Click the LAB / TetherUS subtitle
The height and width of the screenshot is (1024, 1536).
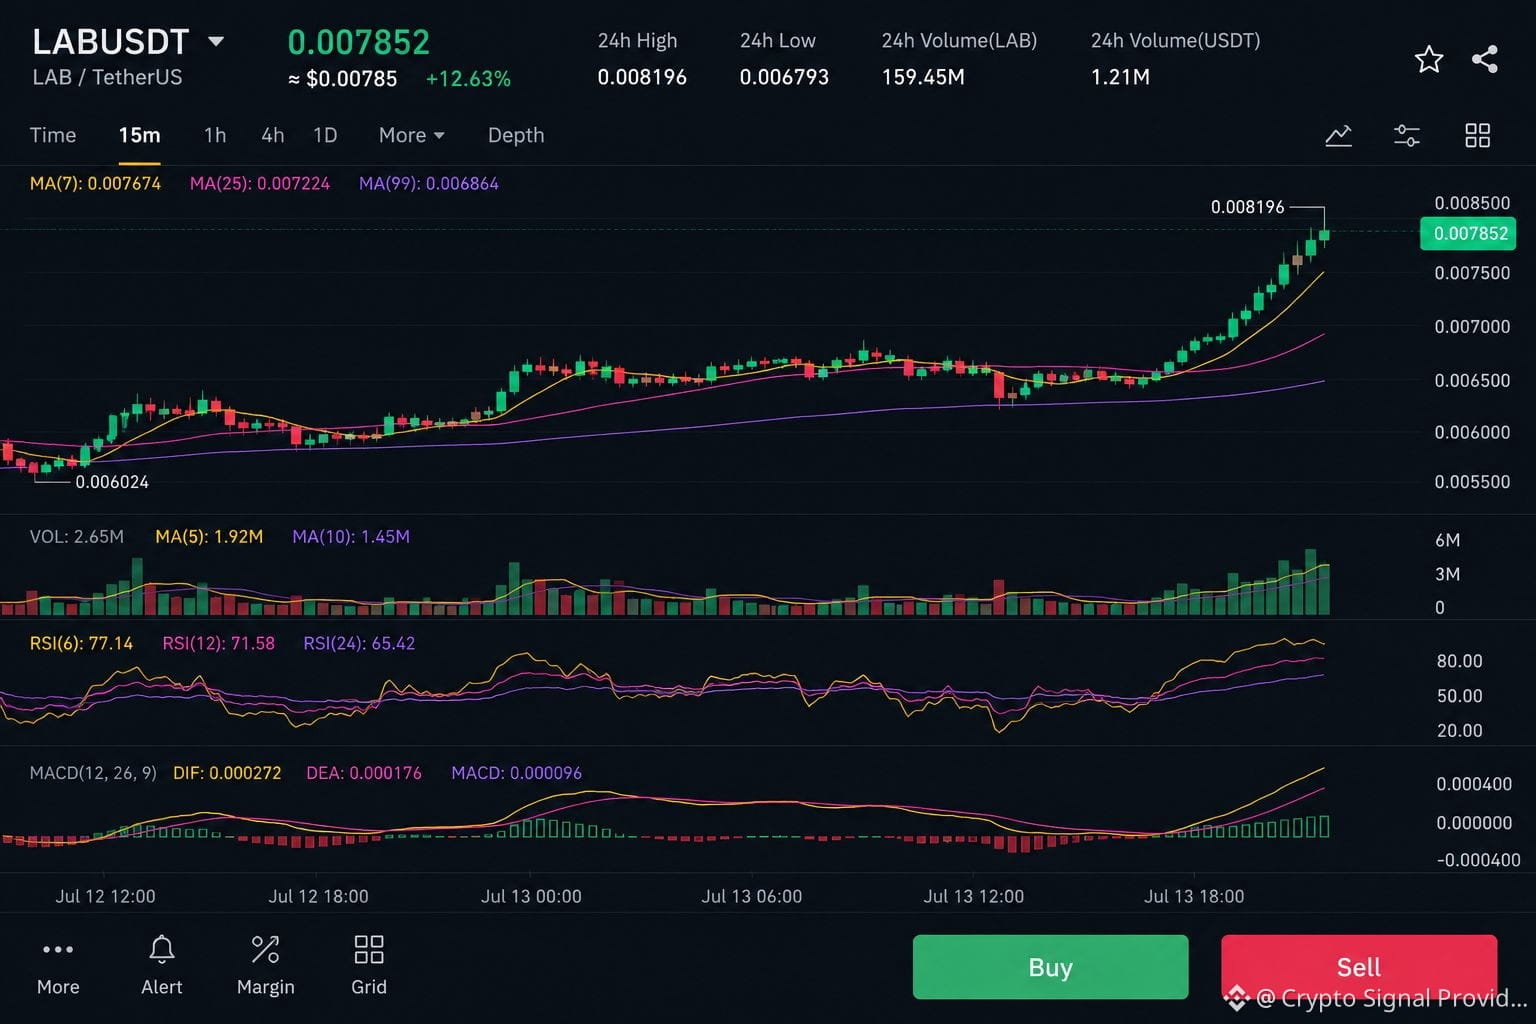(x=107, y=77)
